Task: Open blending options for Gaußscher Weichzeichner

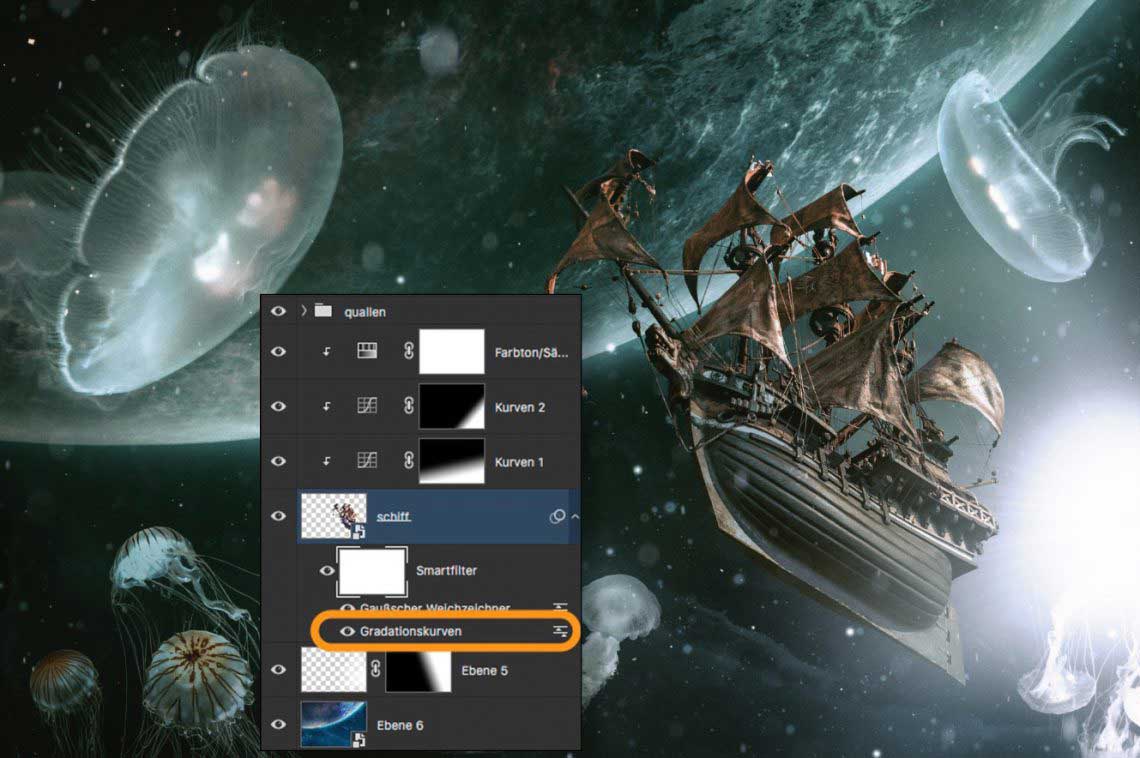Action: coord(560,606)
